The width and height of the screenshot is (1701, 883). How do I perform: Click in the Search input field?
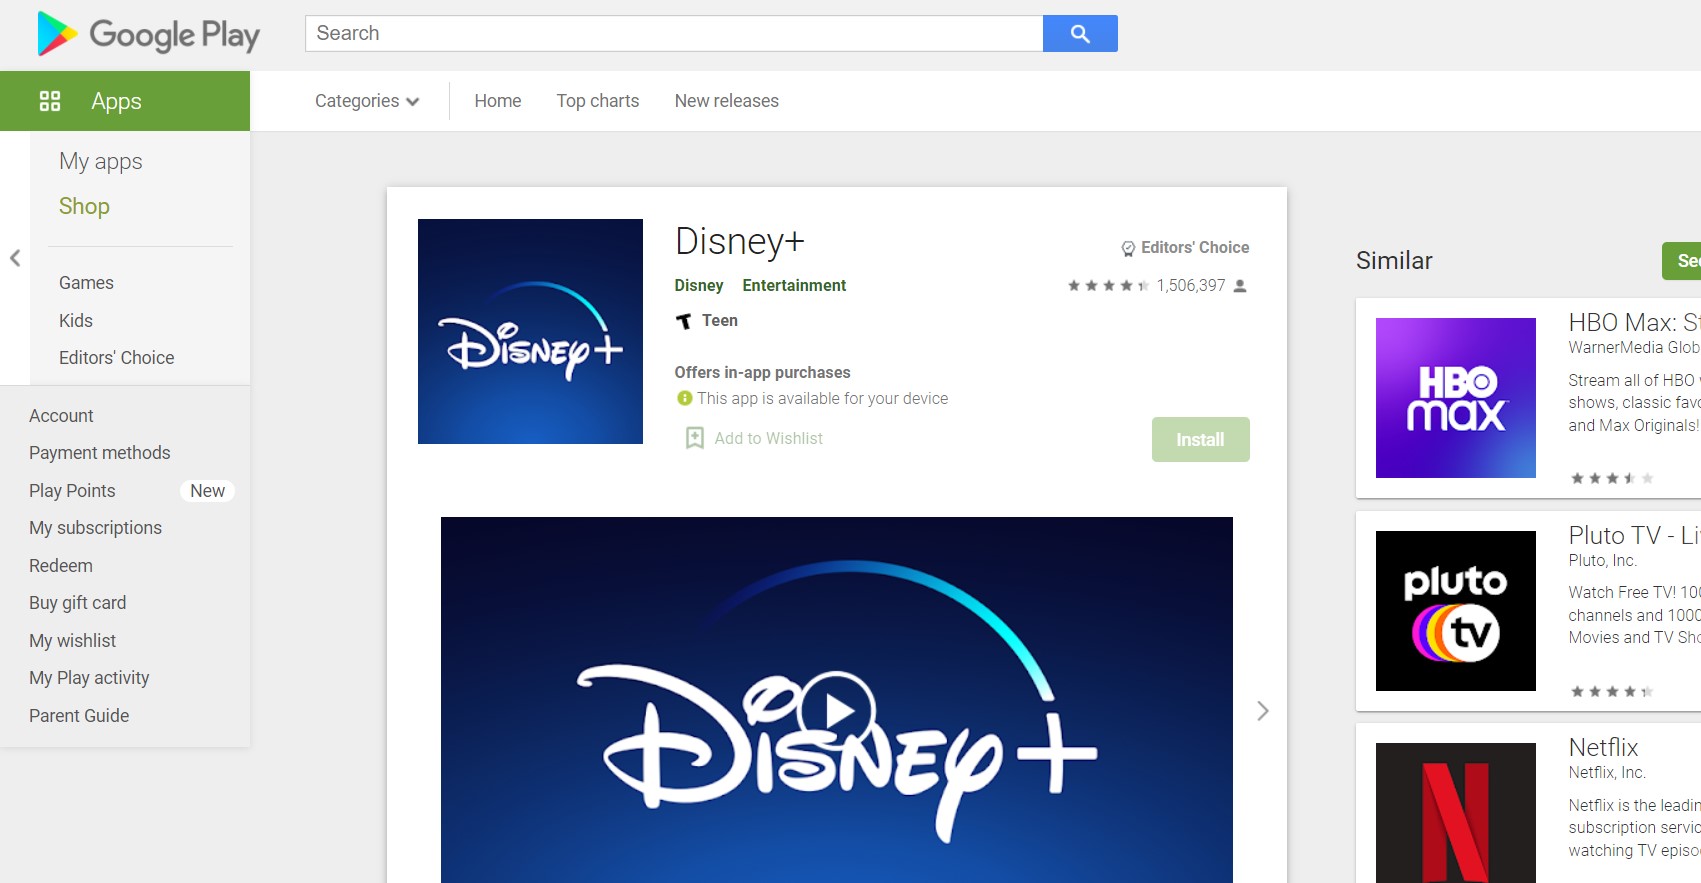(674, 33)
